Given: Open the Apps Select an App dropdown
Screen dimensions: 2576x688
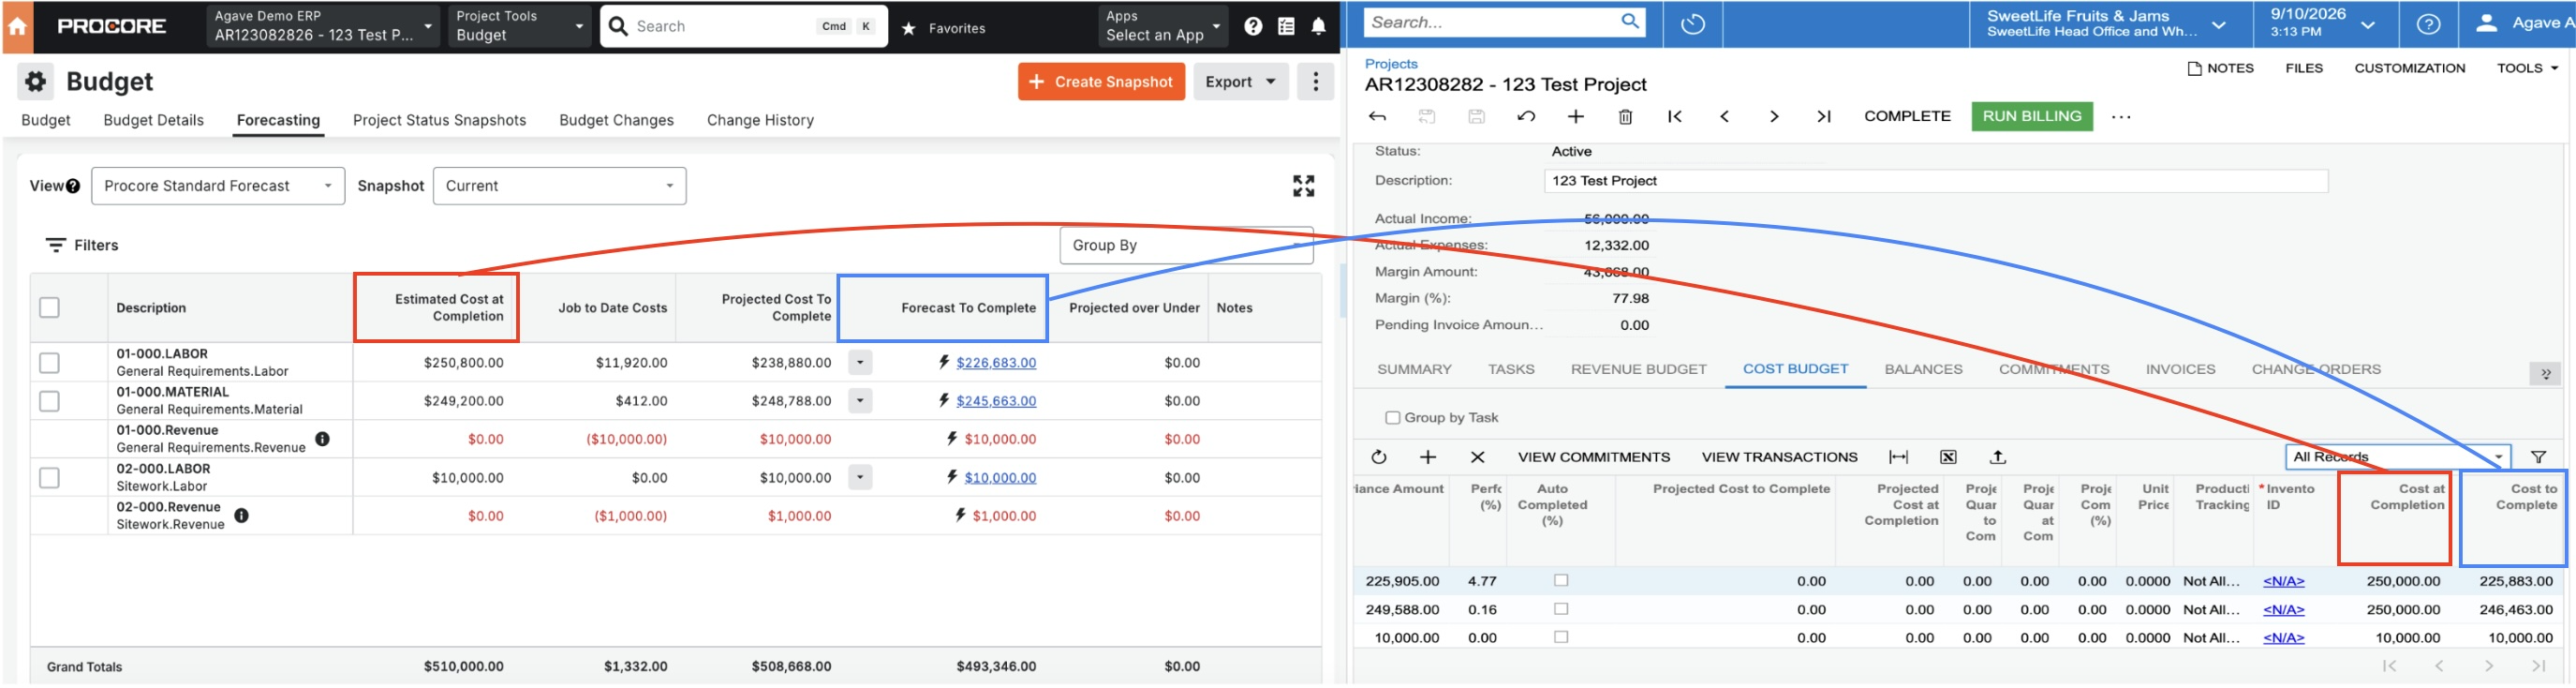Looking at the screenshot, I should click(x=1162, y=26).
